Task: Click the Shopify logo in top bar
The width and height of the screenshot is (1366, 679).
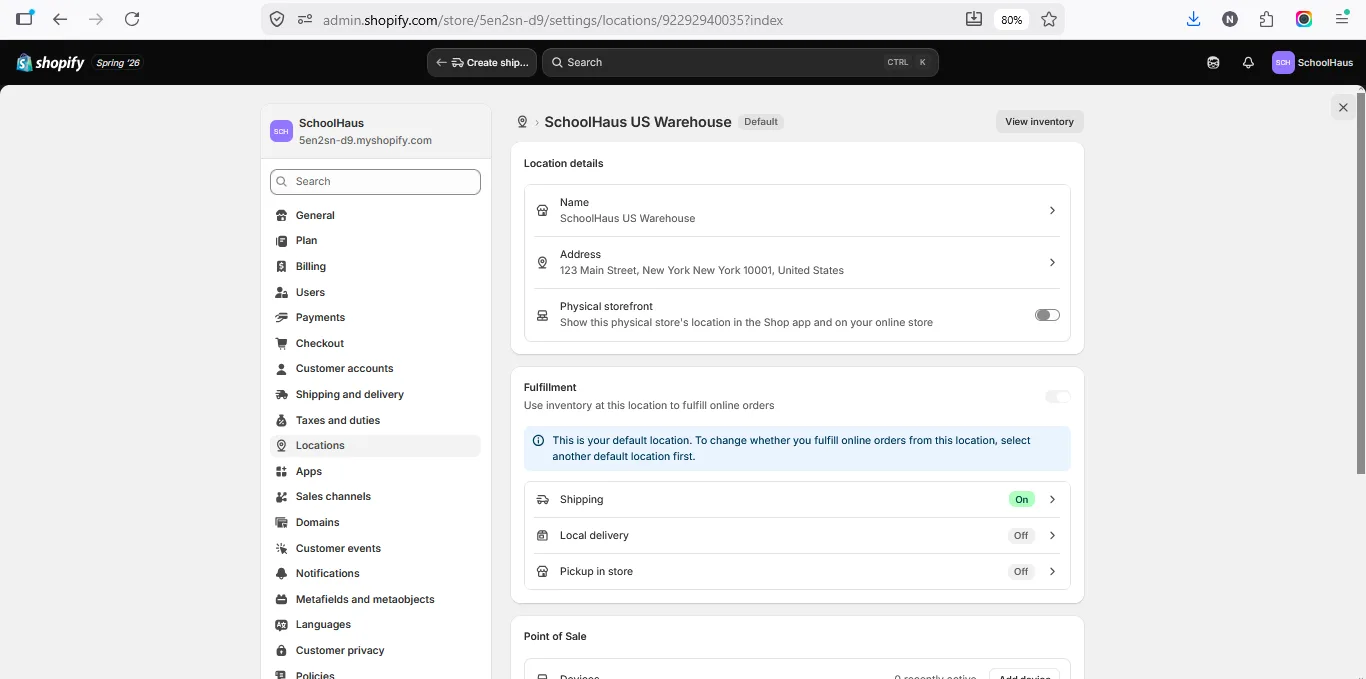Action: click(50, 62)
